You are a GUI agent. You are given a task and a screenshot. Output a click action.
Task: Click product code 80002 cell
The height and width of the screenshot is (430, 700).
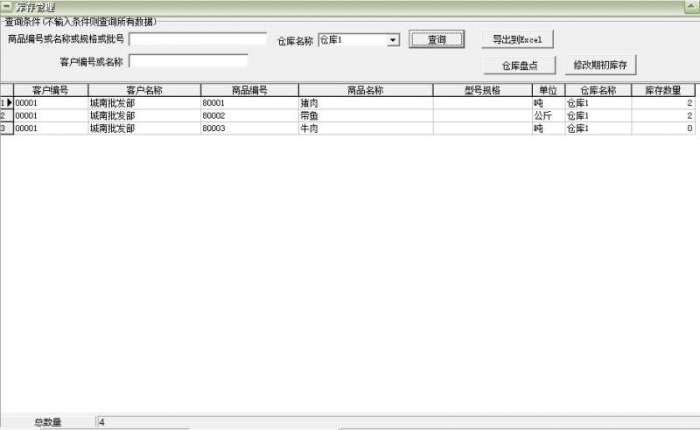click(x=250, y=116)
